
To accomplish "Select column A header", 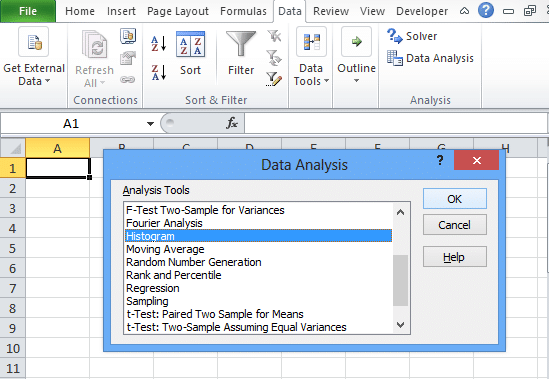I will tap(57, 148).
